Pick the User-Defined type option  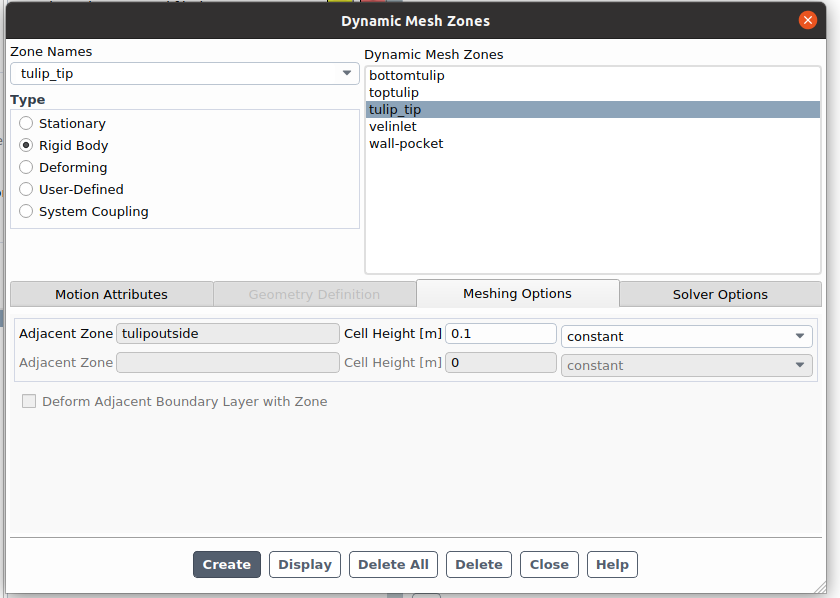[26, 190]
